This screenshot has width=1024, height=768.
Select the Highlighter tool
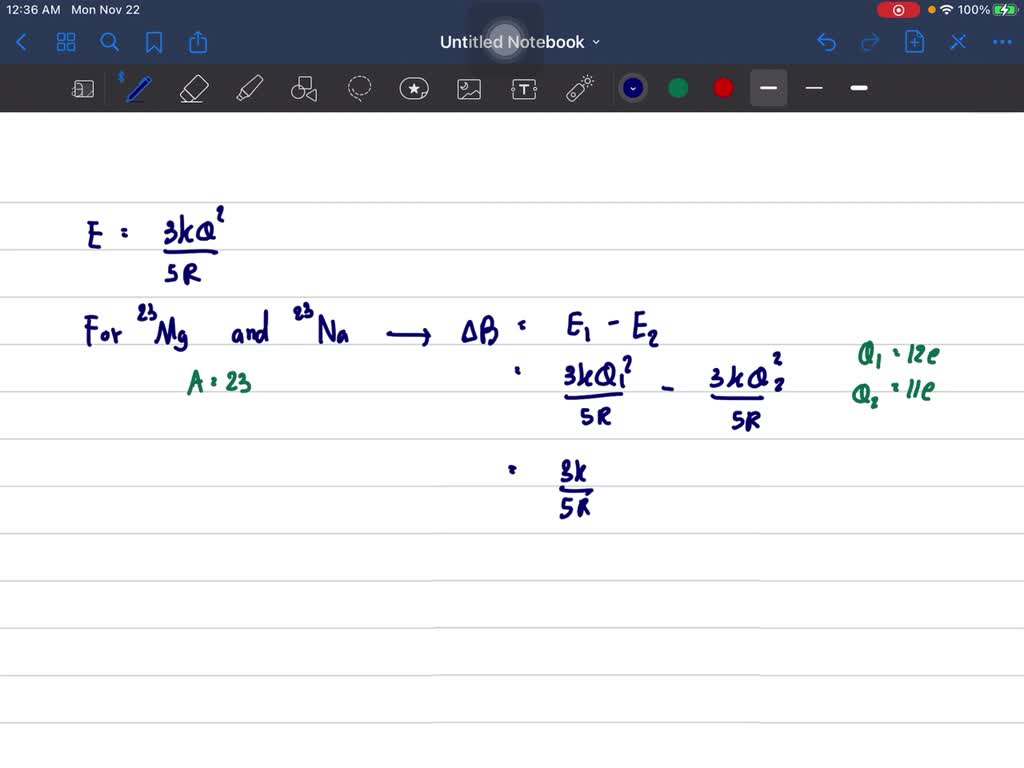coord(249,88)
